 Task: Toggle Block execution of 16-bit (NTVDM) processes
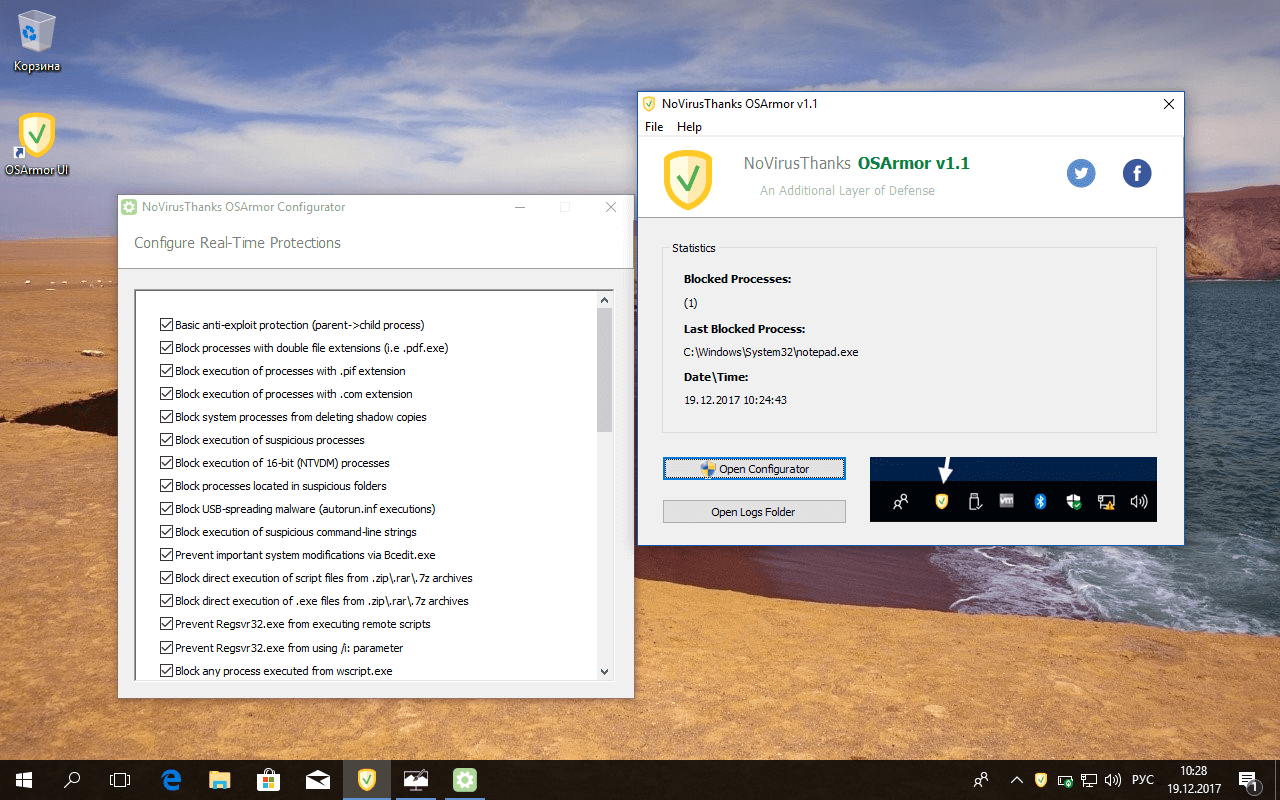tap(167, 463)
